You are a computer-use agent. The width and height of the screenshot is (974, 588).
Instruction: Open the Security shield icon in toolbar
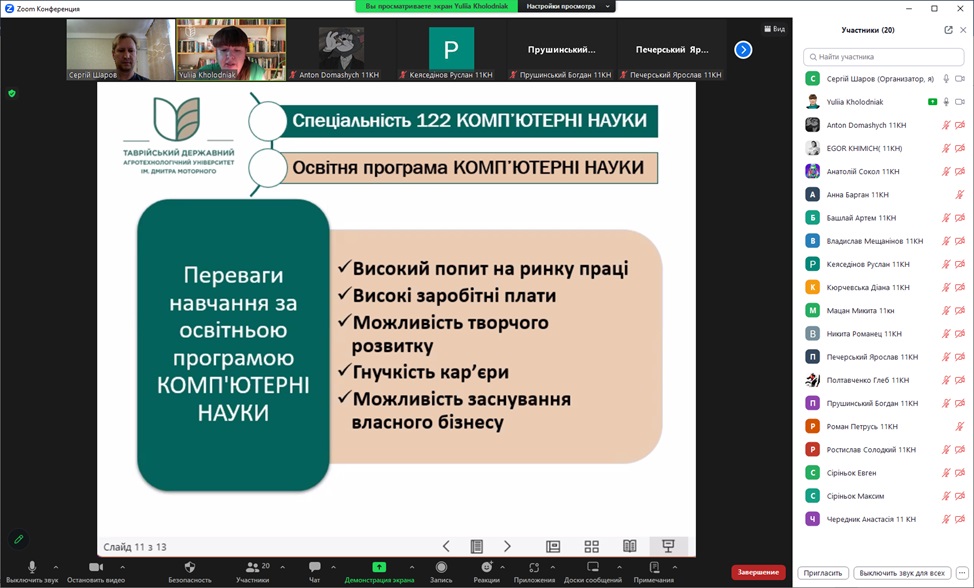tap(190, 566)
